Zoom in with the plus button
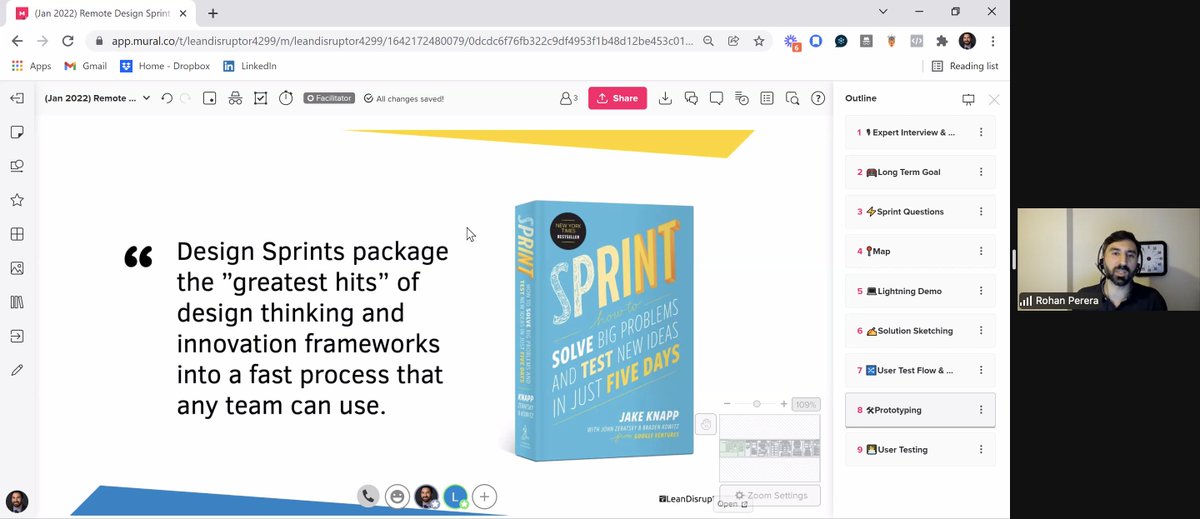Viewport: 1200px width, 519px height. click(x=784, y=404)
